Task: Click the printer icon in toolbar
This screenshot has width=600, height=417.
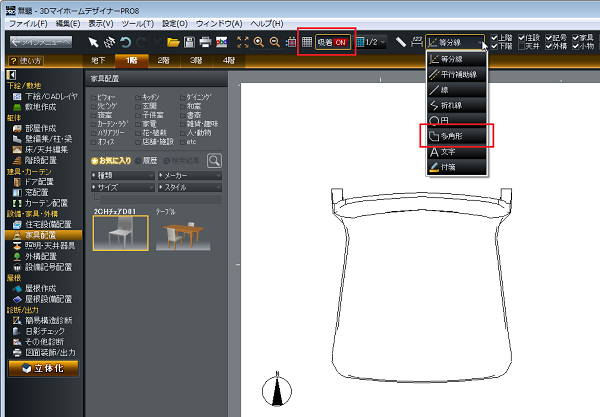Action: (205, 42)
